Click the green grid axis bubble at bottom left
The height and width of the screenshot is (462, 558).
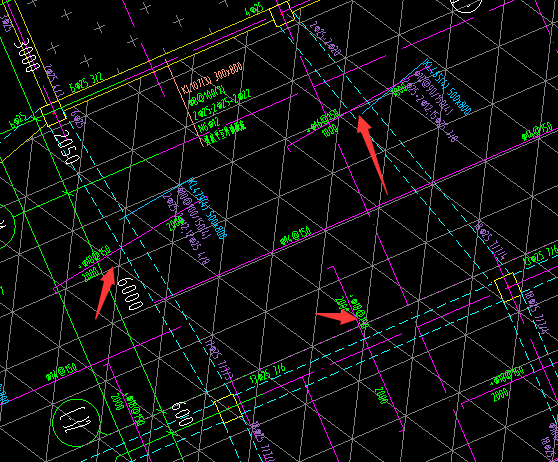pyautogui.click(x=76, y=422)
